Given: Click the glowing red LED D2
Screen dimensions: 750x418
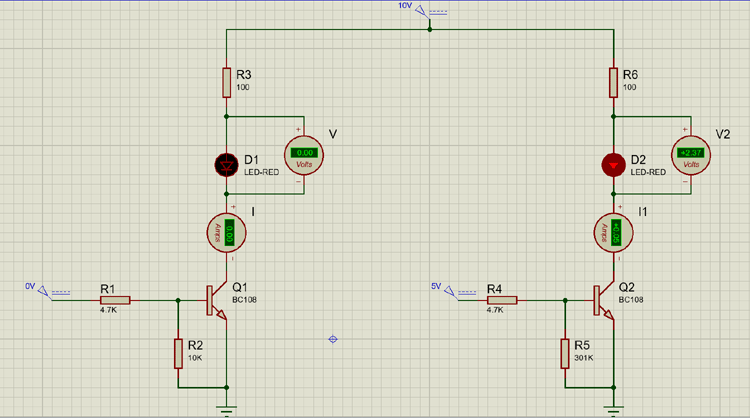Looking at the screenshot, I should [x=613, y=163].
